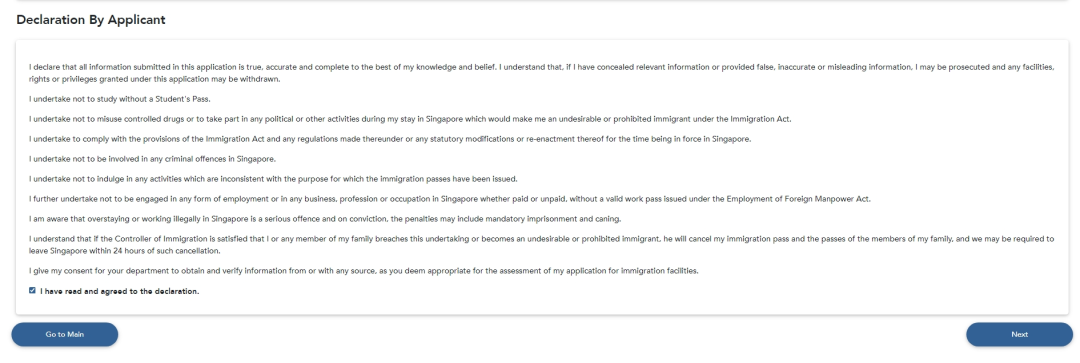Screen dimensions: 1080x363
Task: Click the 'I have read and agreed' label
Action: 120,291
